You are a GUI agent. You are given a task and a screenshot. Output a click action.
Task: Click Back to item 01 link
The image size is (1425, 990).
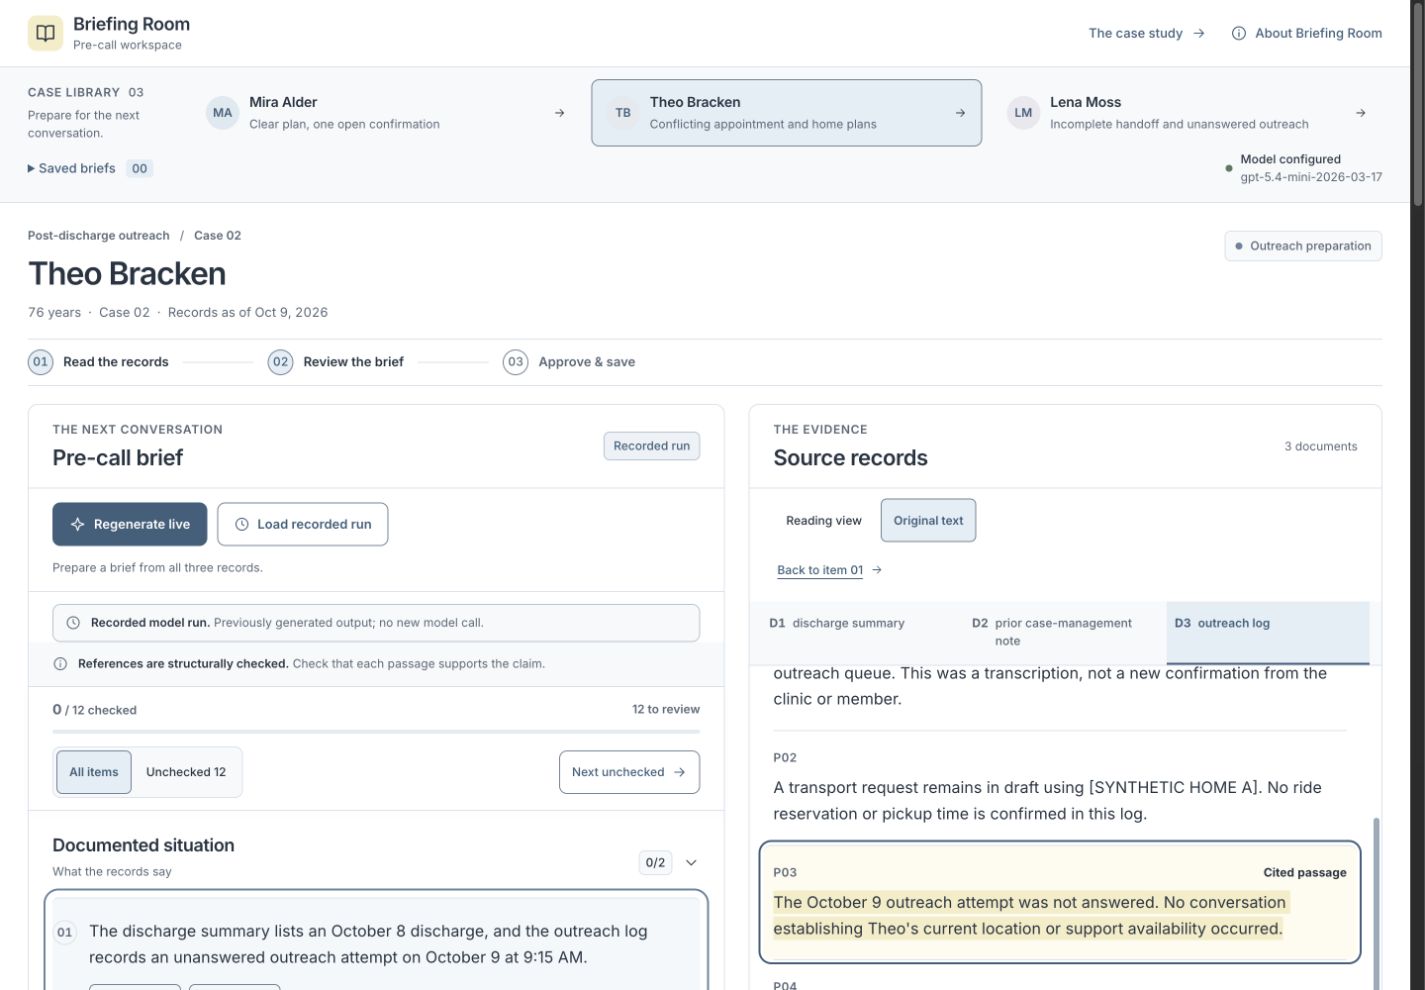tap(820, 570)
